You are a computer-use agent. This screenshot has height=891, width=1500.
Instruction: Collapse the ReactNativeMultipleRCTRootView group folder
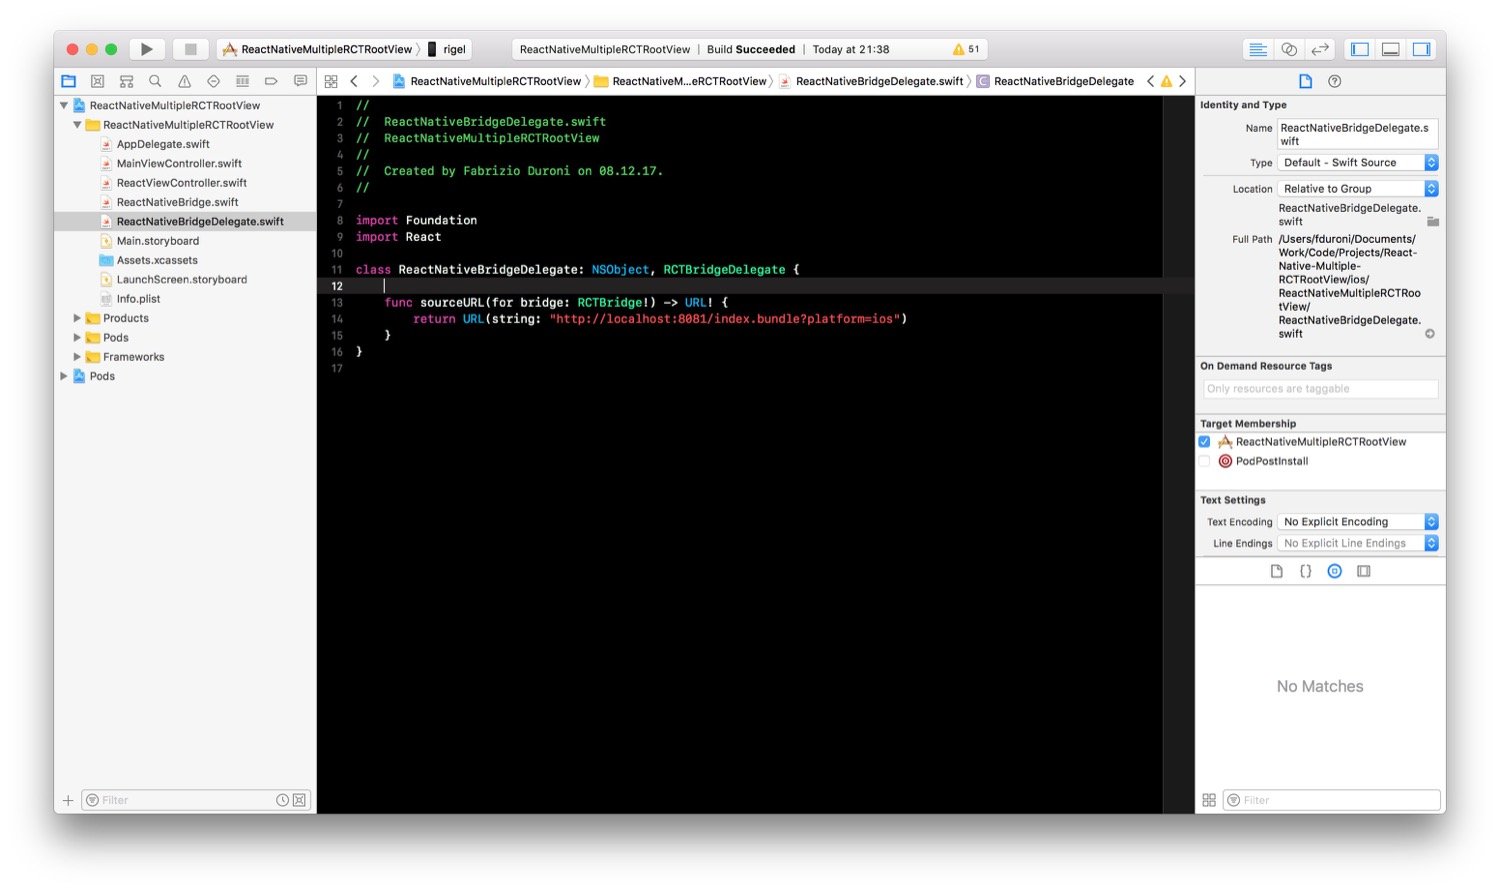pos(77,125)
